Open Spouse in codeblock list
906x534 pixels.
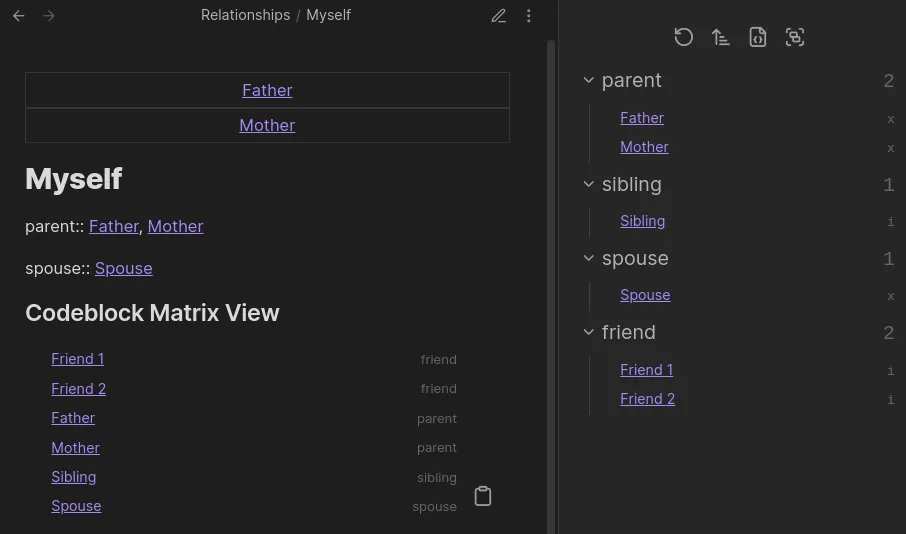click(x=76, y=506)
